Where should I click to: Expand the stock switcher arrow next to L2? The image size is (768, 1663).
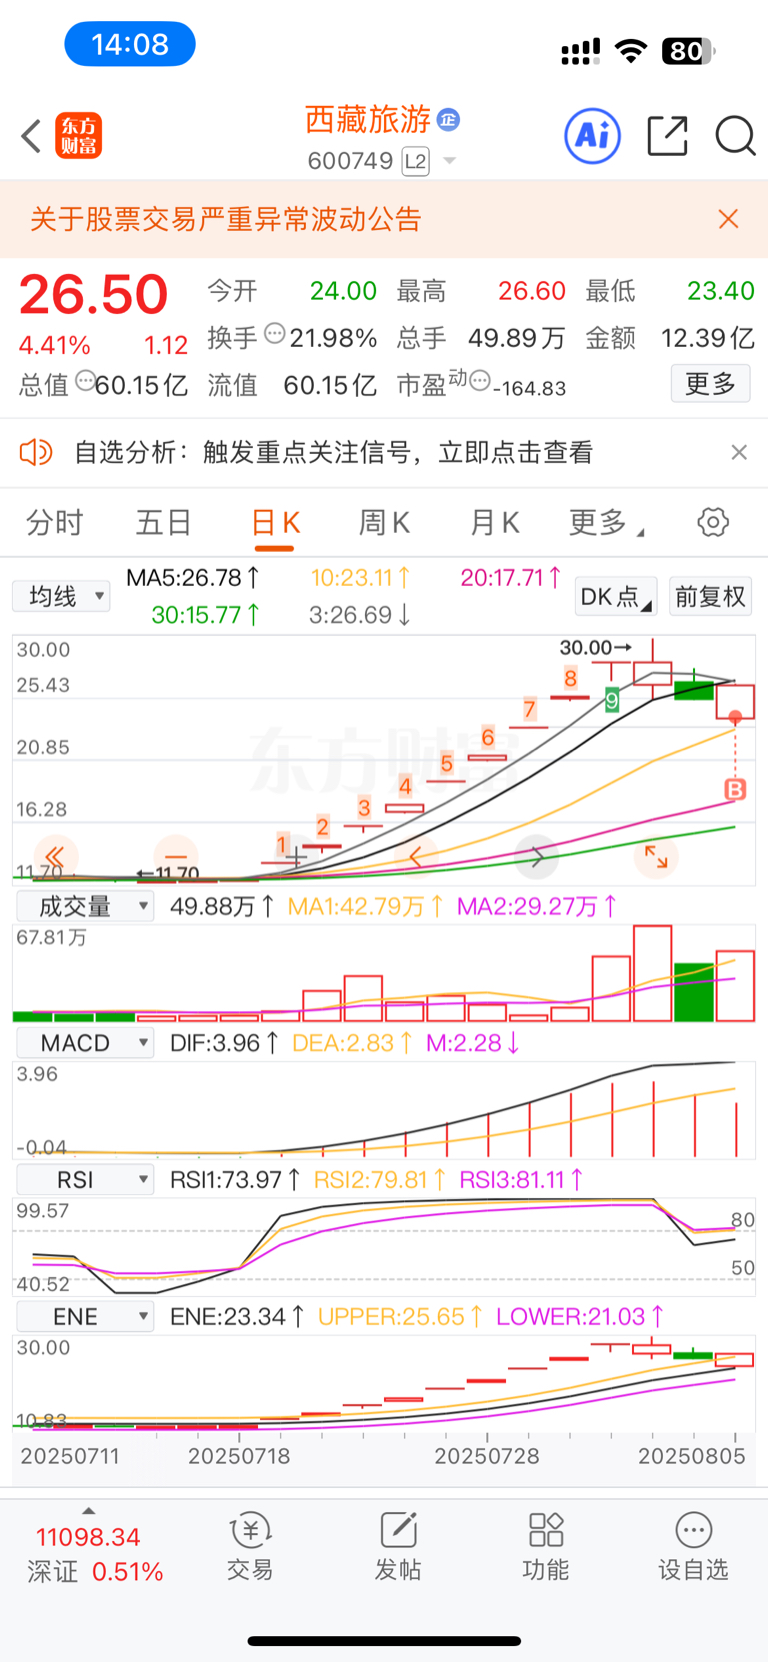click(449, 161)
